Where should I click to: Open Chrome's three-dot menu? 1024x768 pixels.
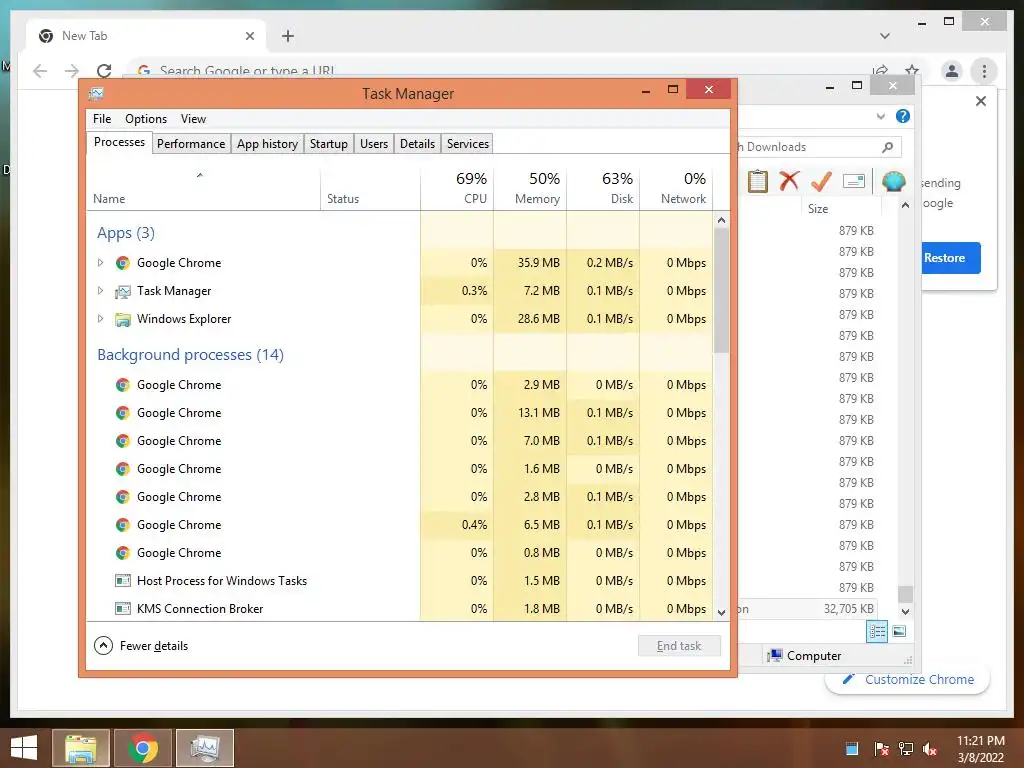984,71
